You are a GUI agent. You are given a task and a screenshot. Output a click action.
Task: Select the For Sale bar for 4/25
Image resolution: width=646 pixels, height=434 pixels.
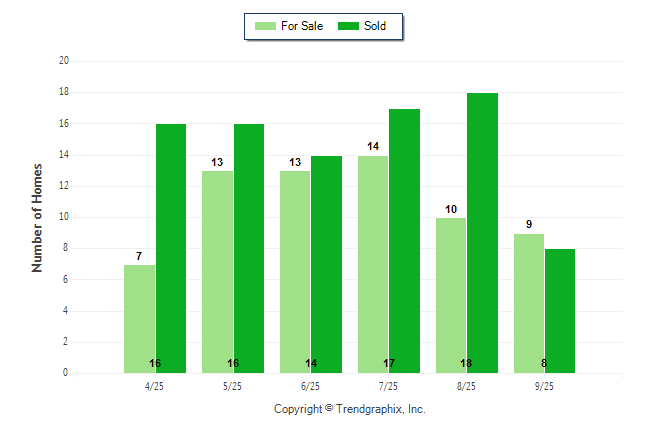click(139, 318)
